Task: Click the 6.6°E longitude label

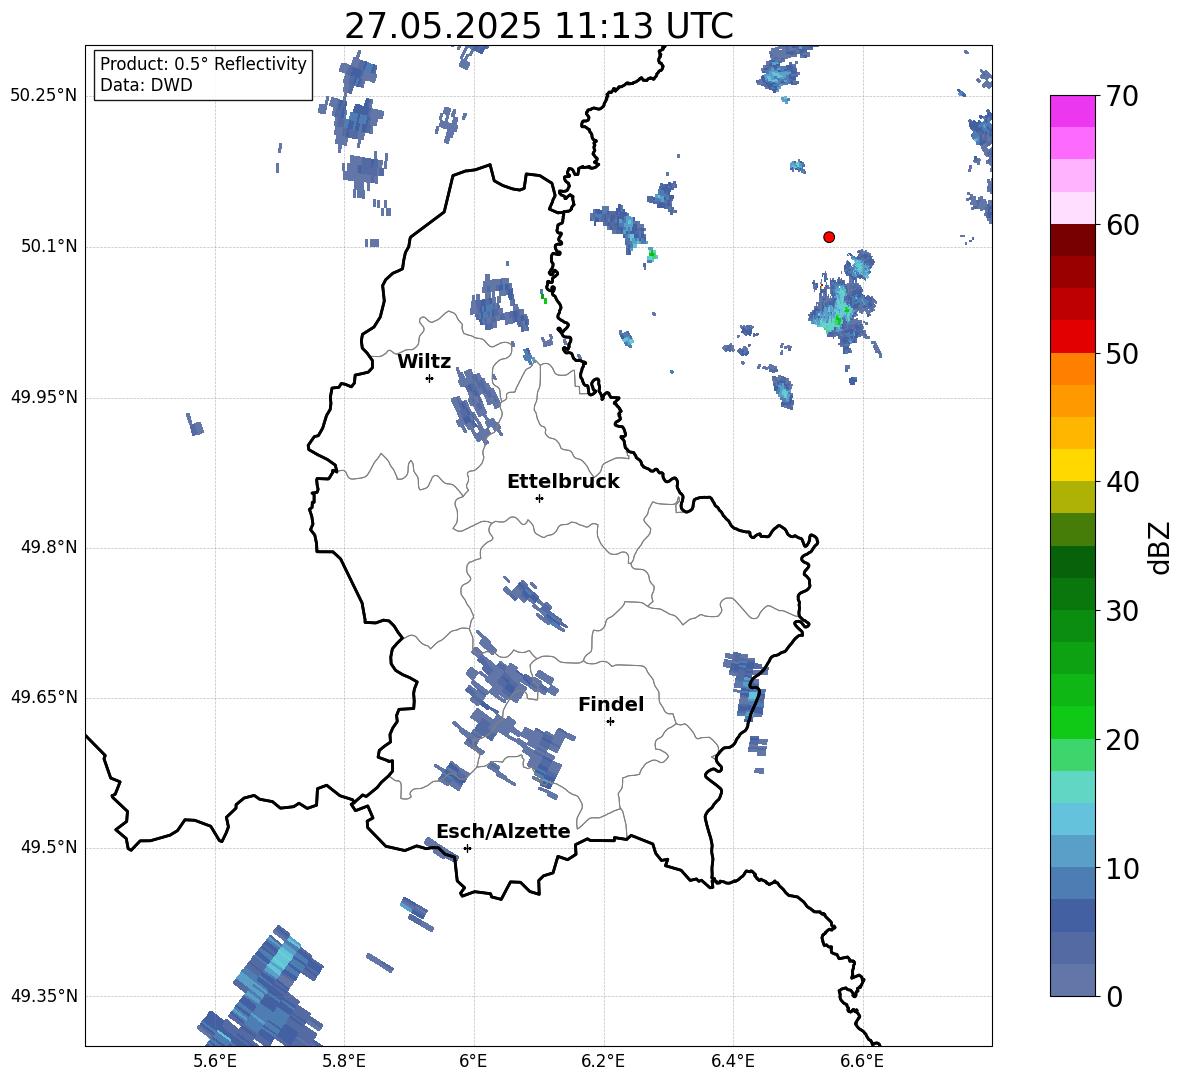Action: (x=862, y=1061)
